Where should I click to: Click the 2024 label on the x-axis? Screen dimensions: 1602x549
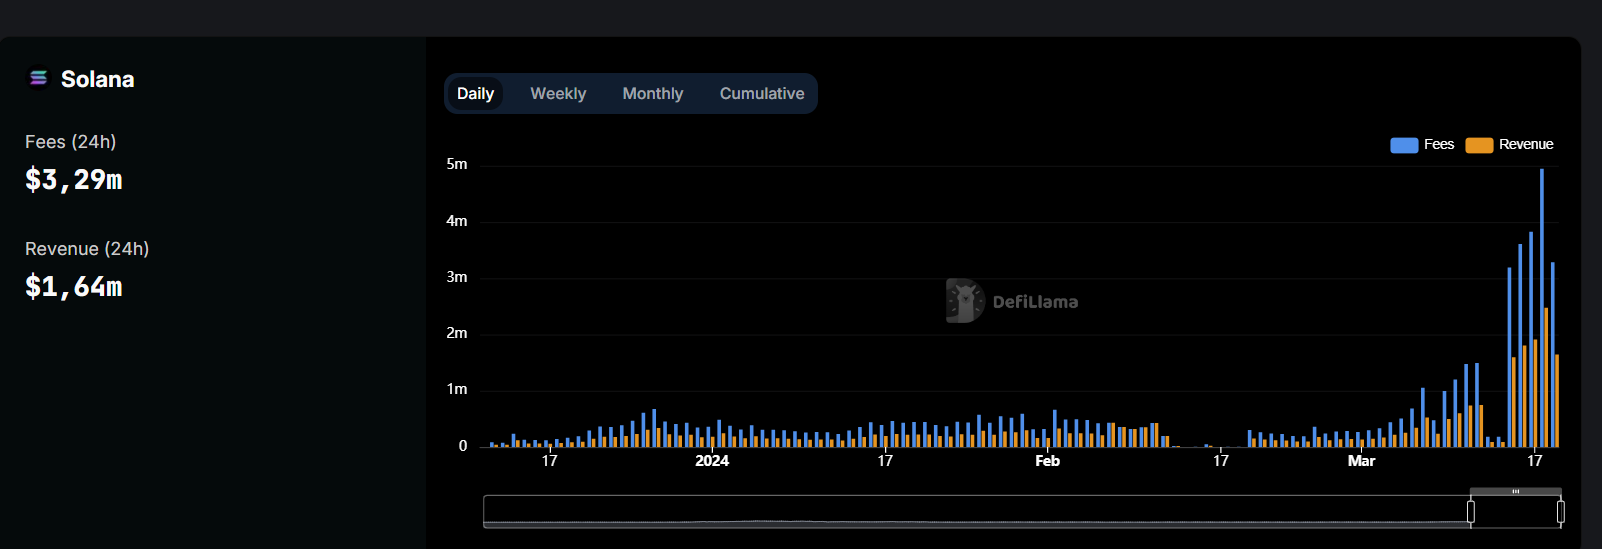coord(712,461)
